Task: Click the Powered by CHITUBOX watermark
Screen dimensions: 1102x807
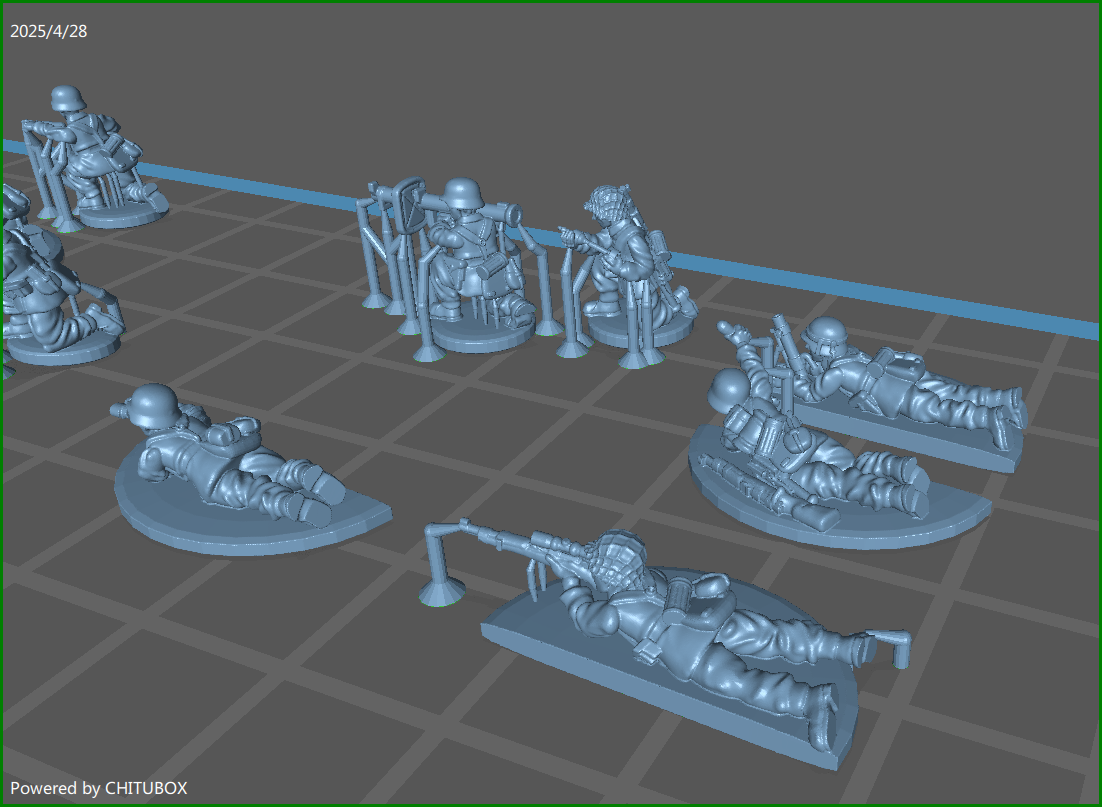Action: 99,788
